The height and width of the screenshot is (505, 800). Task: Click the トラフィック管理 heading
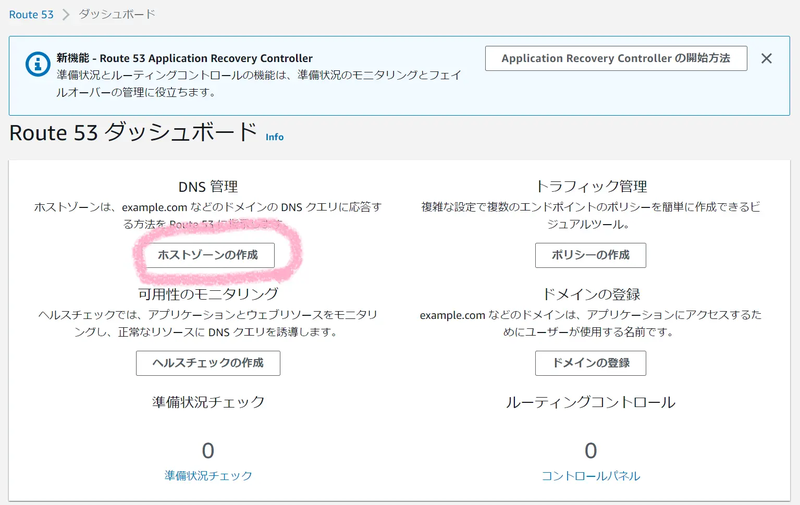point(591,186)
